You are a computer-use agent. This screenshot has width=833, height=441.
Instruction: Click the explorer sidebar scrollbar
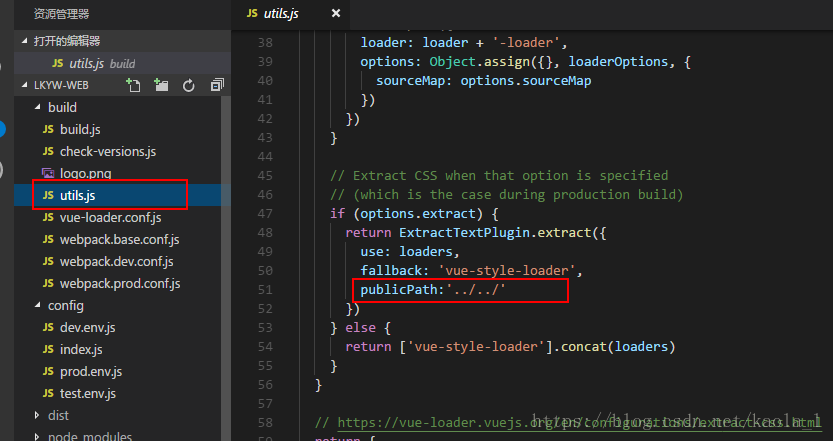point(226,266)
